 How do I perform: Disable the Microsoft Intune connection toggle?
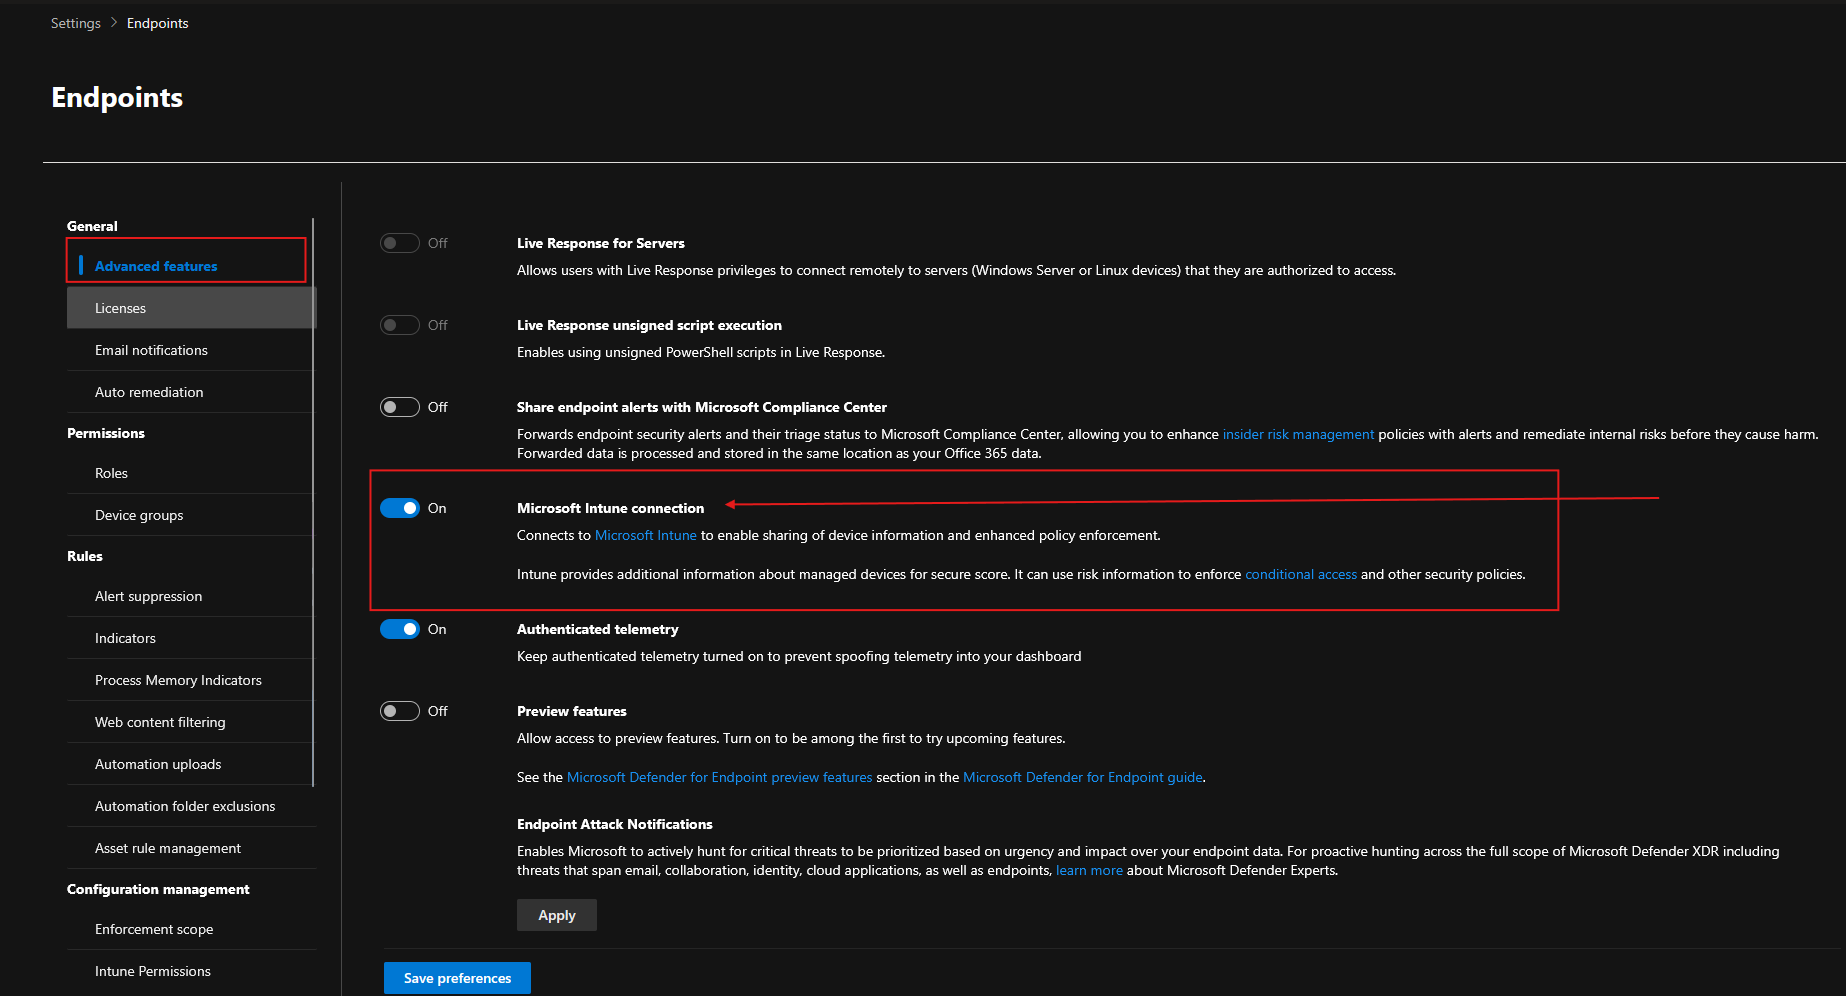[x=399, y=508]
